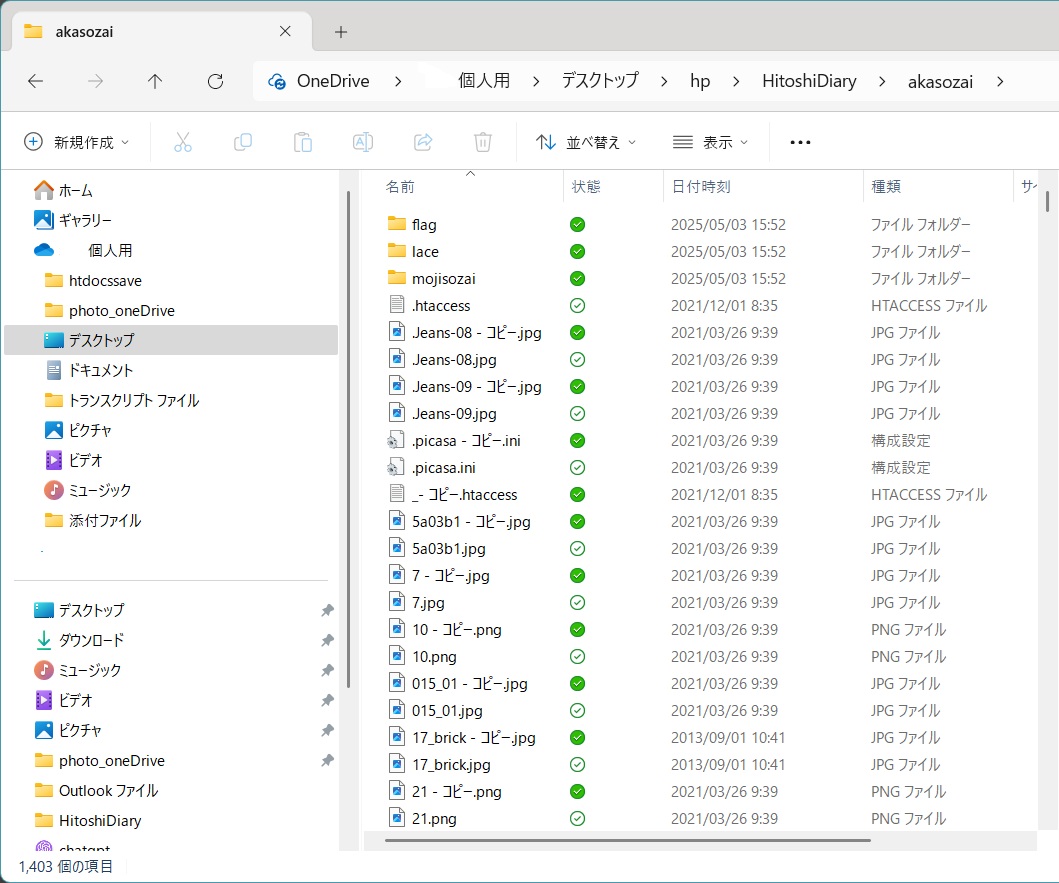The height and width of the screenshot is (883, 1059).
Task: Select ドキュメント in the navigation pane
Action: (x=101, y=370)
